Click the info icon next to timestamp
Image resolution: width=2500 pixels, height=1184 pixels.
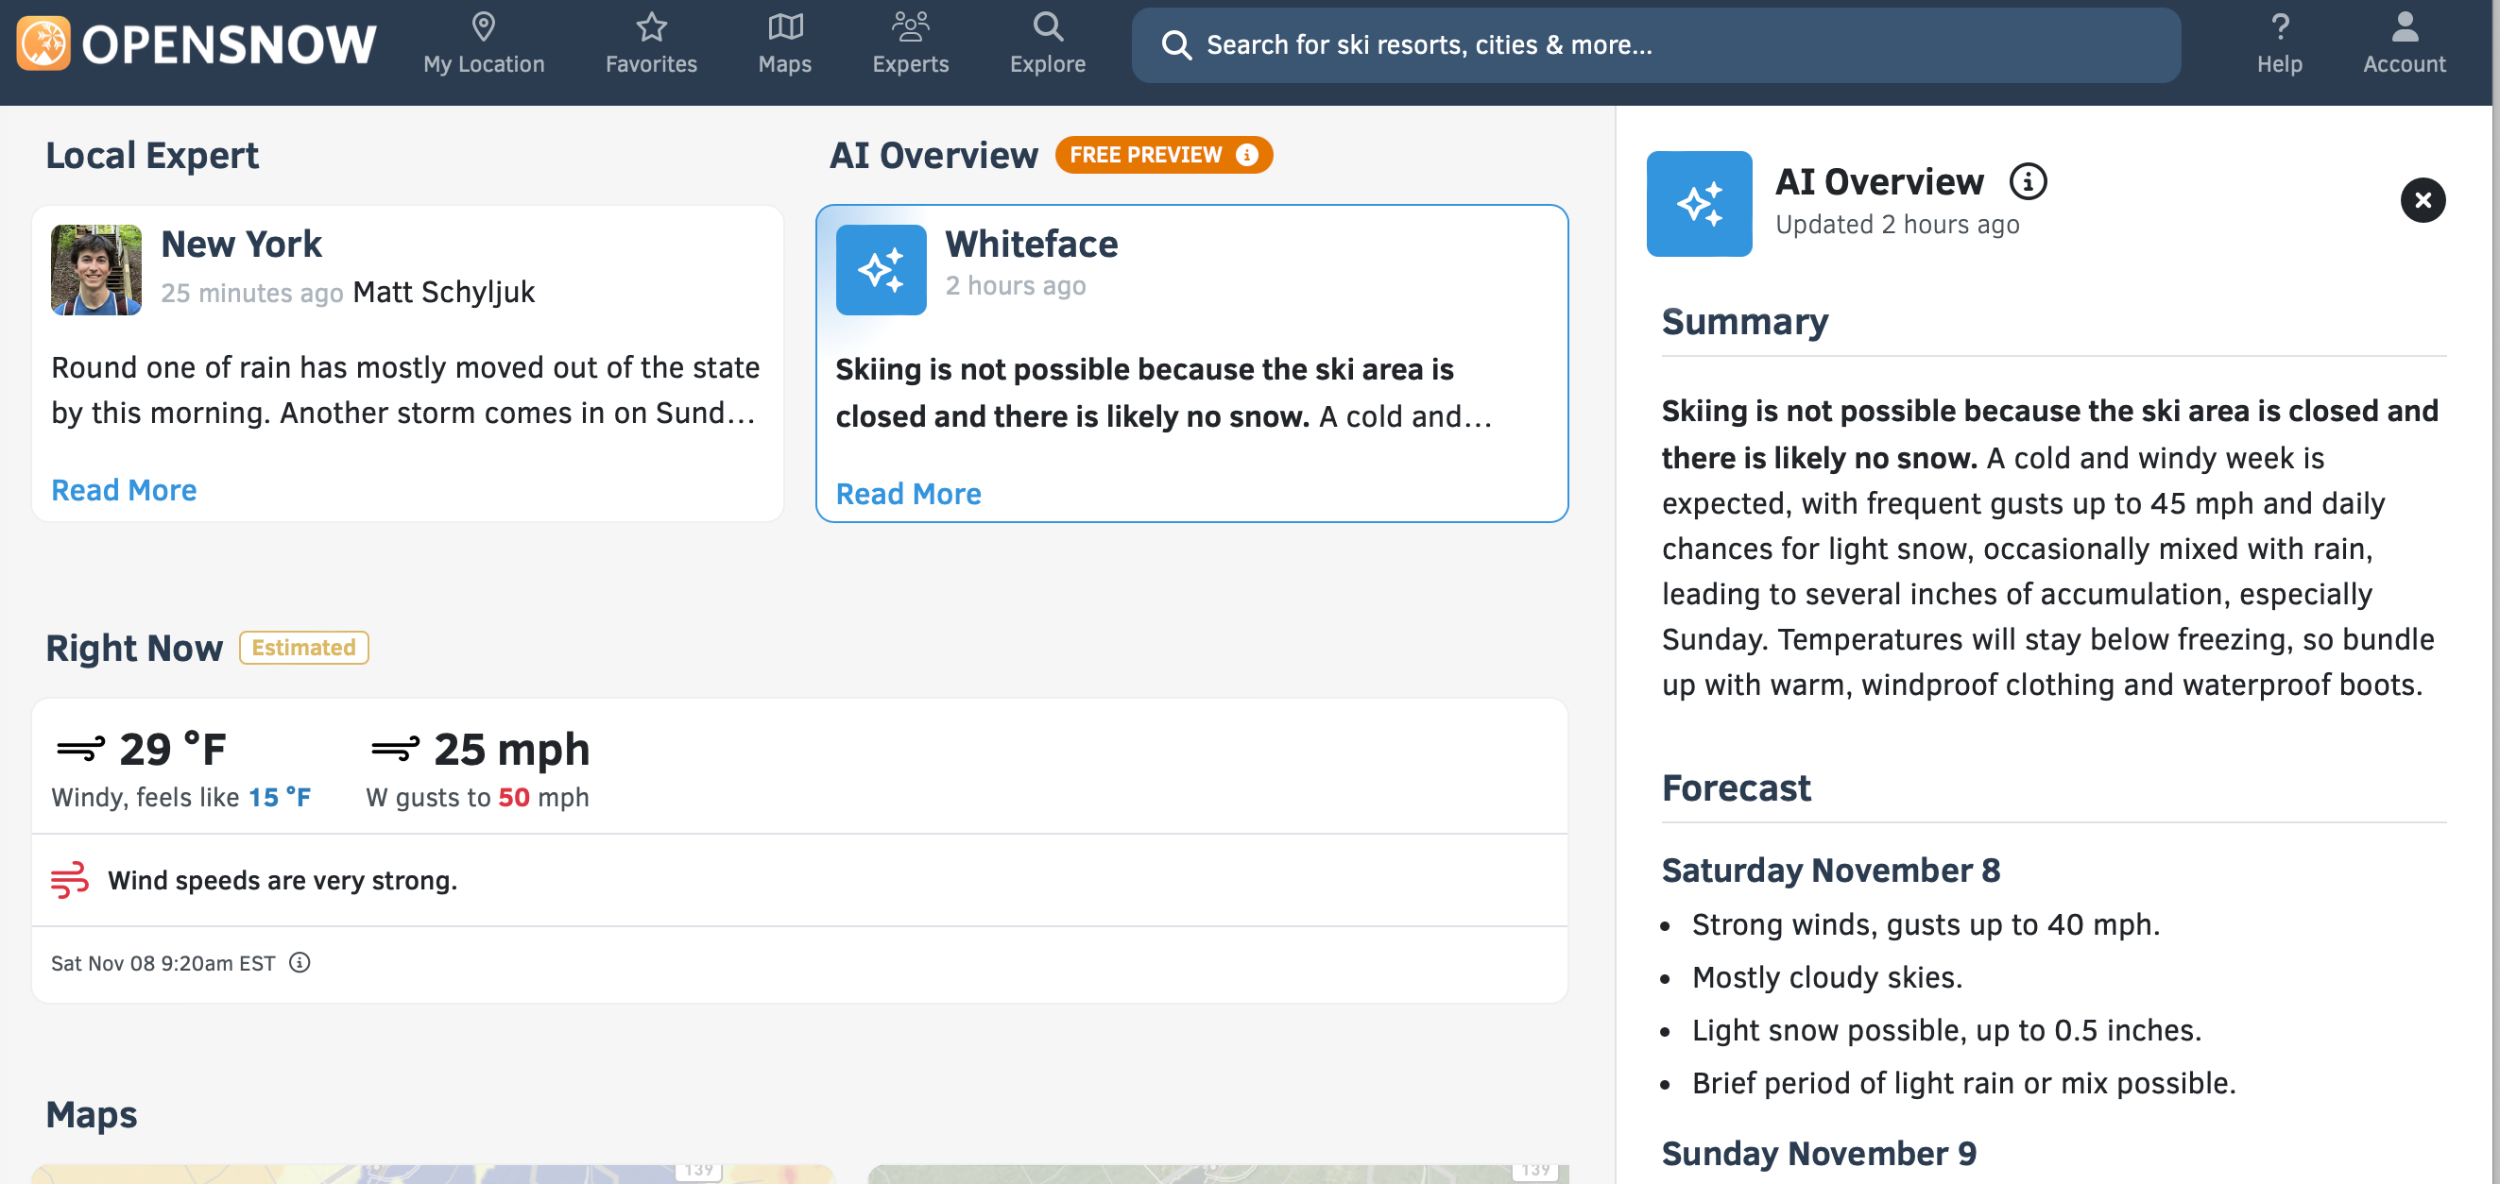300,962
